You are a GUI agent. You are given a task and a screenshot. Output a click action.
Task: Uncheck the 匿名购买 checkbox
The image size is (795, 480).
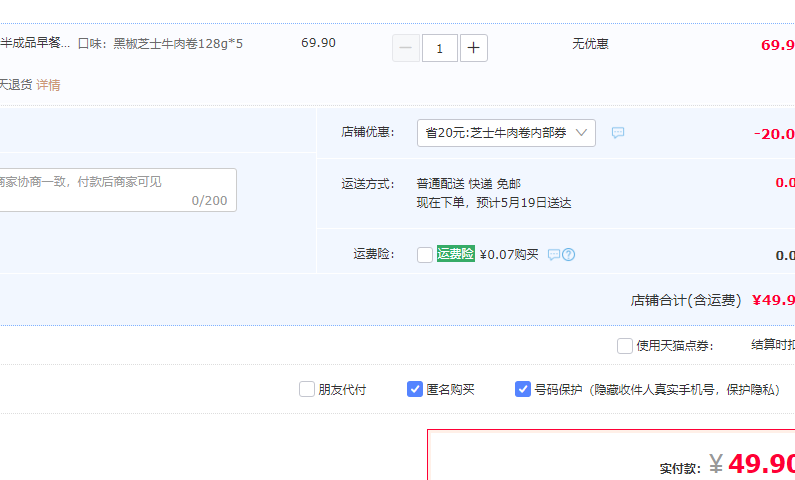coord(415,389)
